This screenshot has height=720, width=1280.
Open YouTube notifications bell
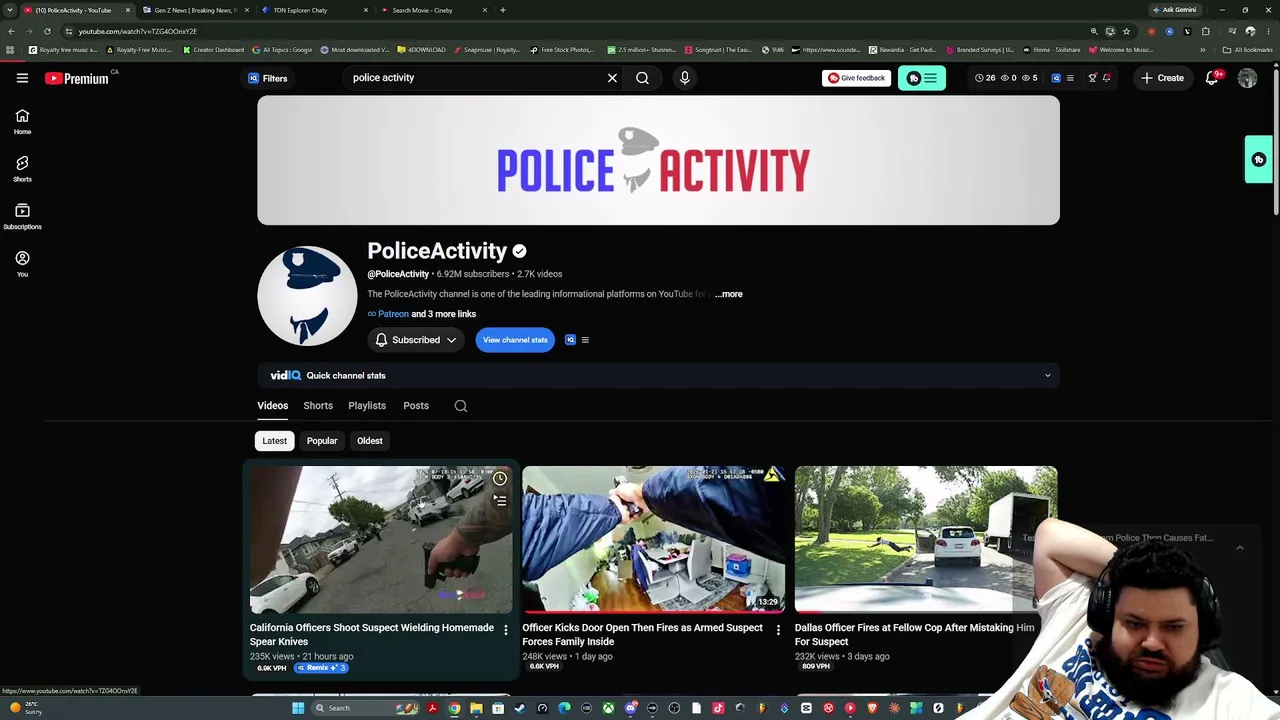1211,78
